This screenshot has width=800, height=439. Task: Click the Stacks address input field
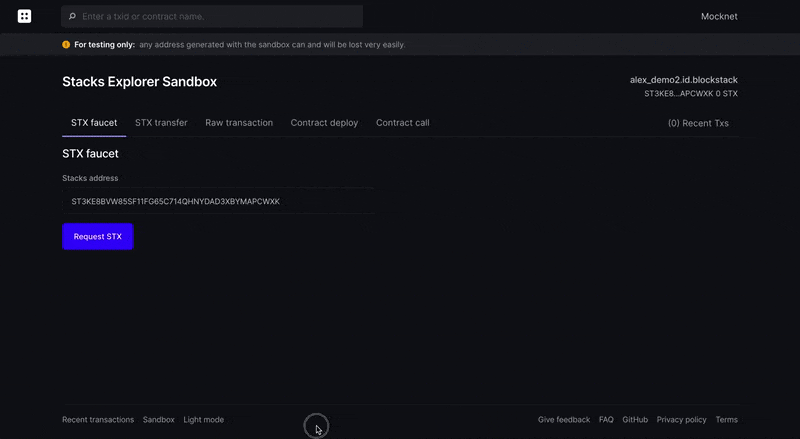tap(218, 201)
